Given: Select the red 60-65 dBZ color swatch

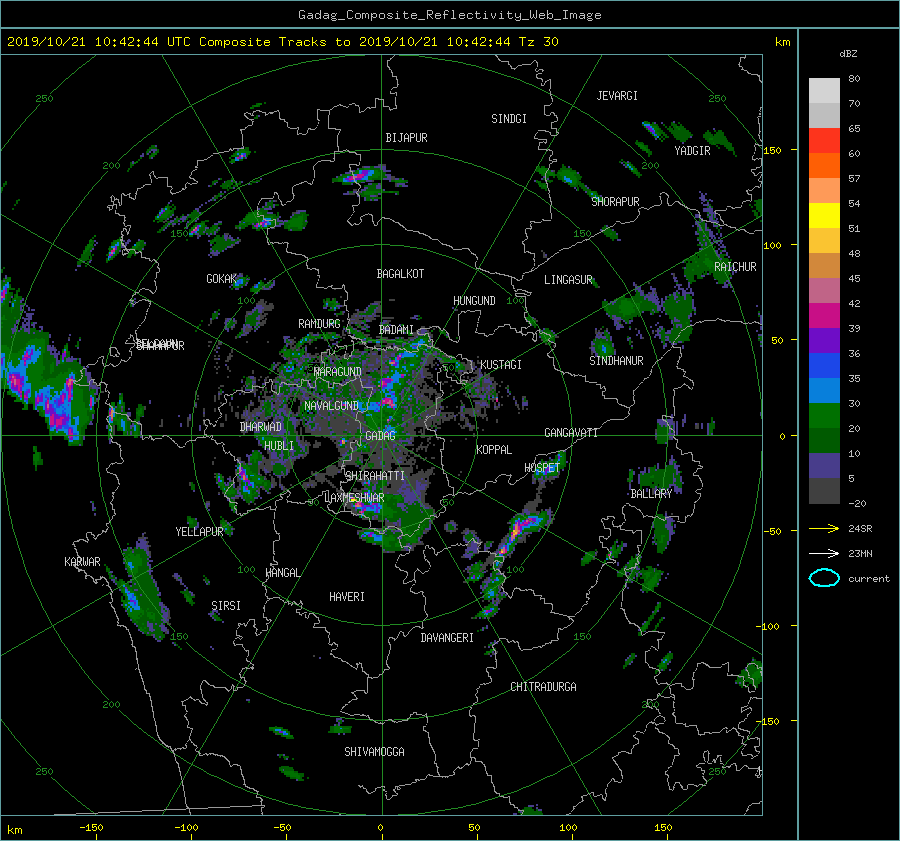Looking at the screenshot, I should (824, 140).
